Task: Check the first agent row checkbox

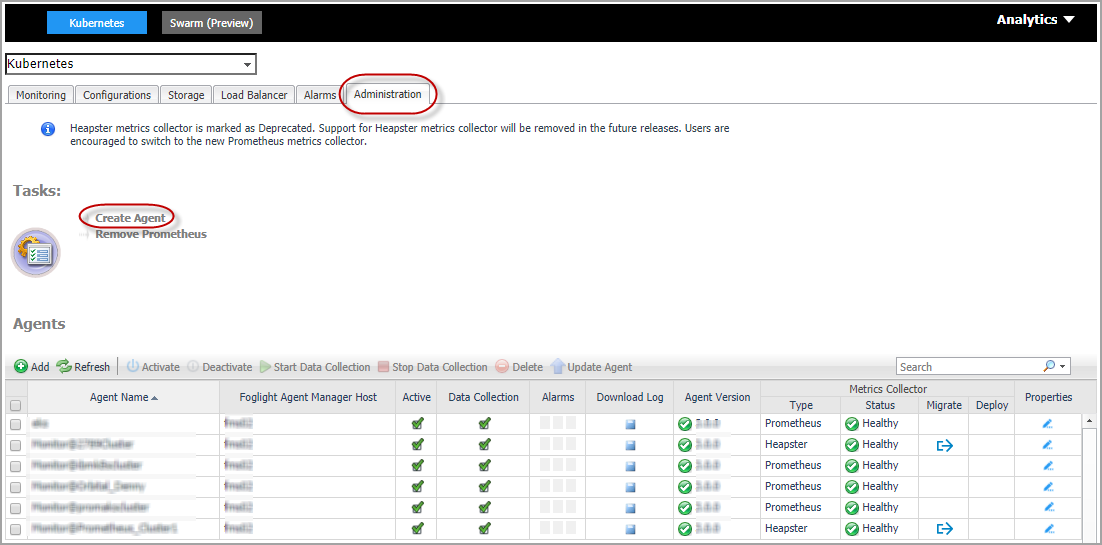Action: pyautogui.click(x=15, y=424)
